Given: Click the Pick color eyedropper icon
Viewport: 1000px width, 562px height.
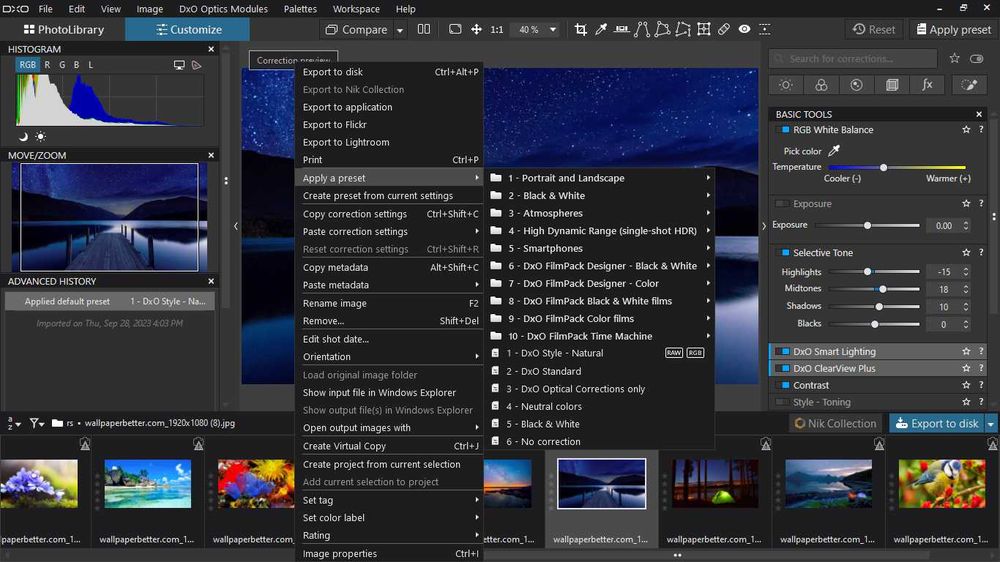Looking at the screenshot, I should 835,151.
